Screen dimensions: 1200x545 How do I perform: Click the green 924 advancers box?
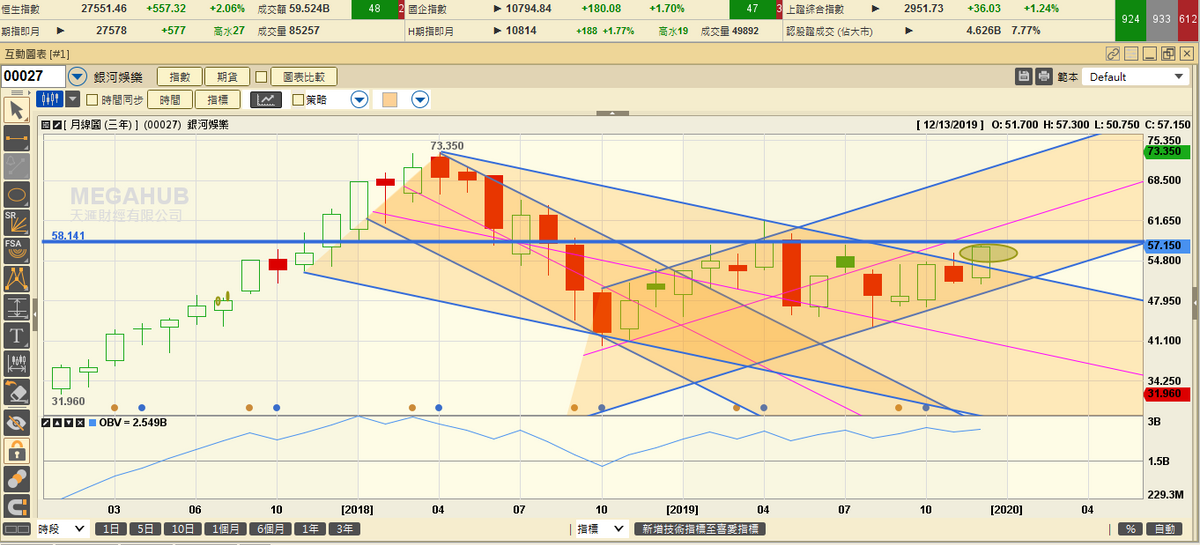coord(1131,19)
